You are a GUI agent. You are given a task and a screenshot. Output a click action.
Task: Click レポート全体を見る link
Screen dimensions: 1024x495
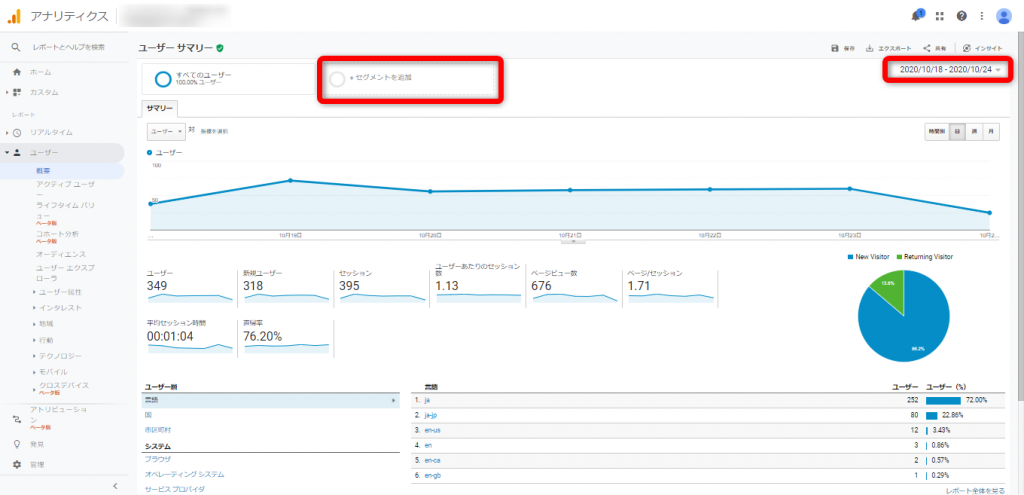click(976, 490)
